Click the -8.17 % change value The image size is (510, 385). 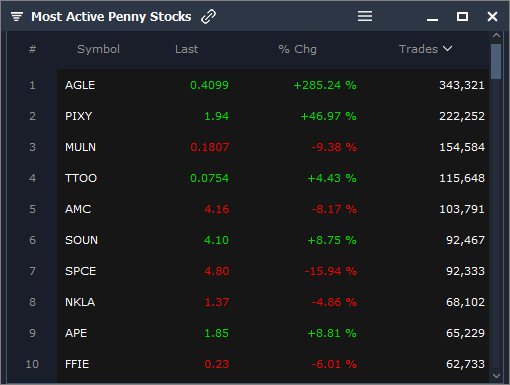pos(334,209)
